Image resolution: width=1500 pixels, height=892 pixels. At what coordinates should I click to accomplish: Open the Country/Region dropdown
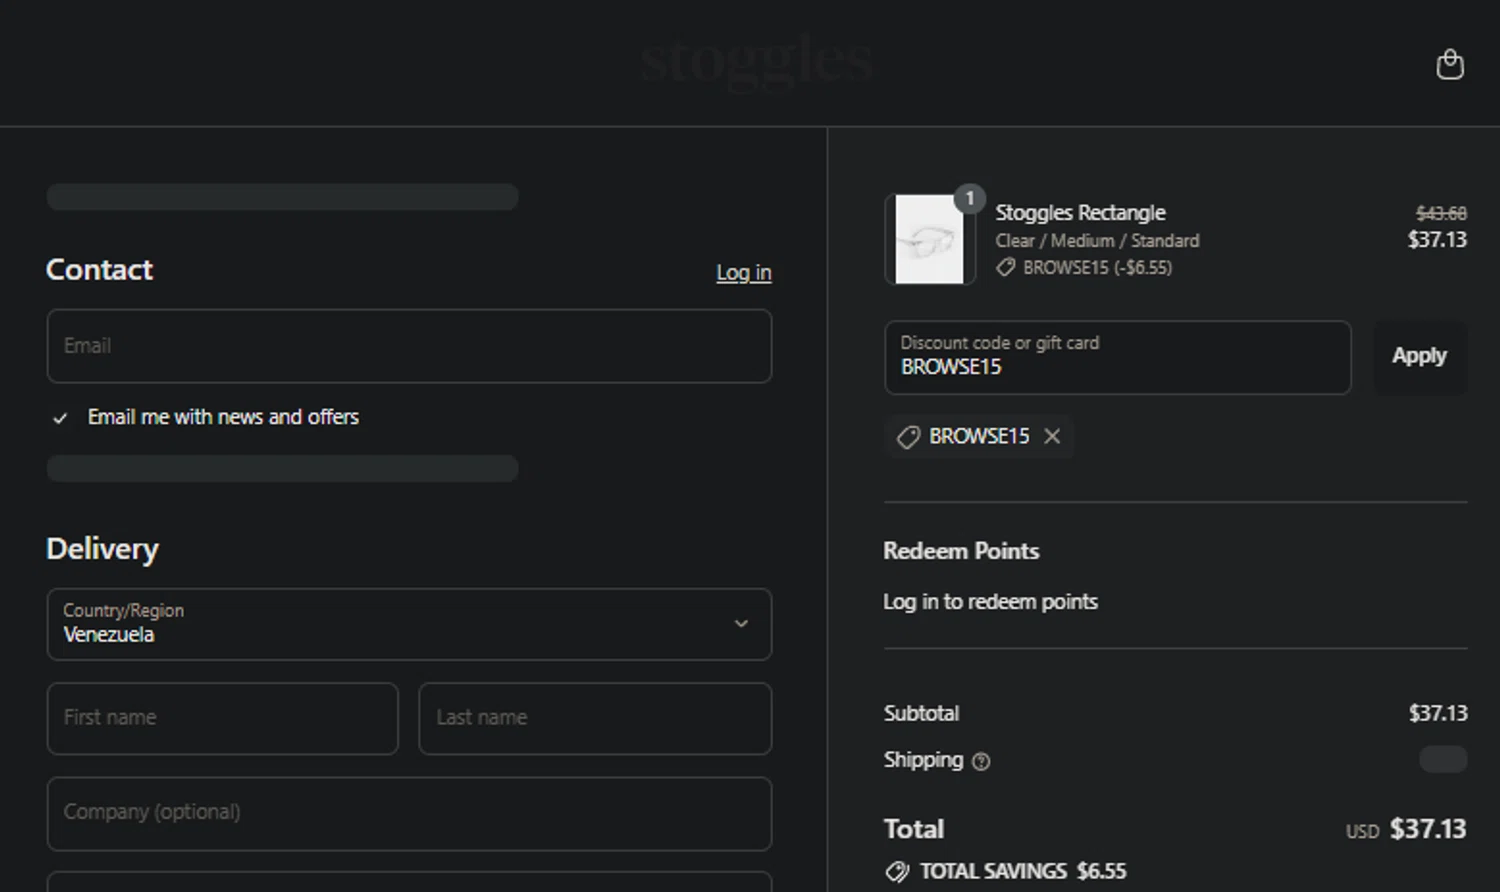click(x=409, y=624)
